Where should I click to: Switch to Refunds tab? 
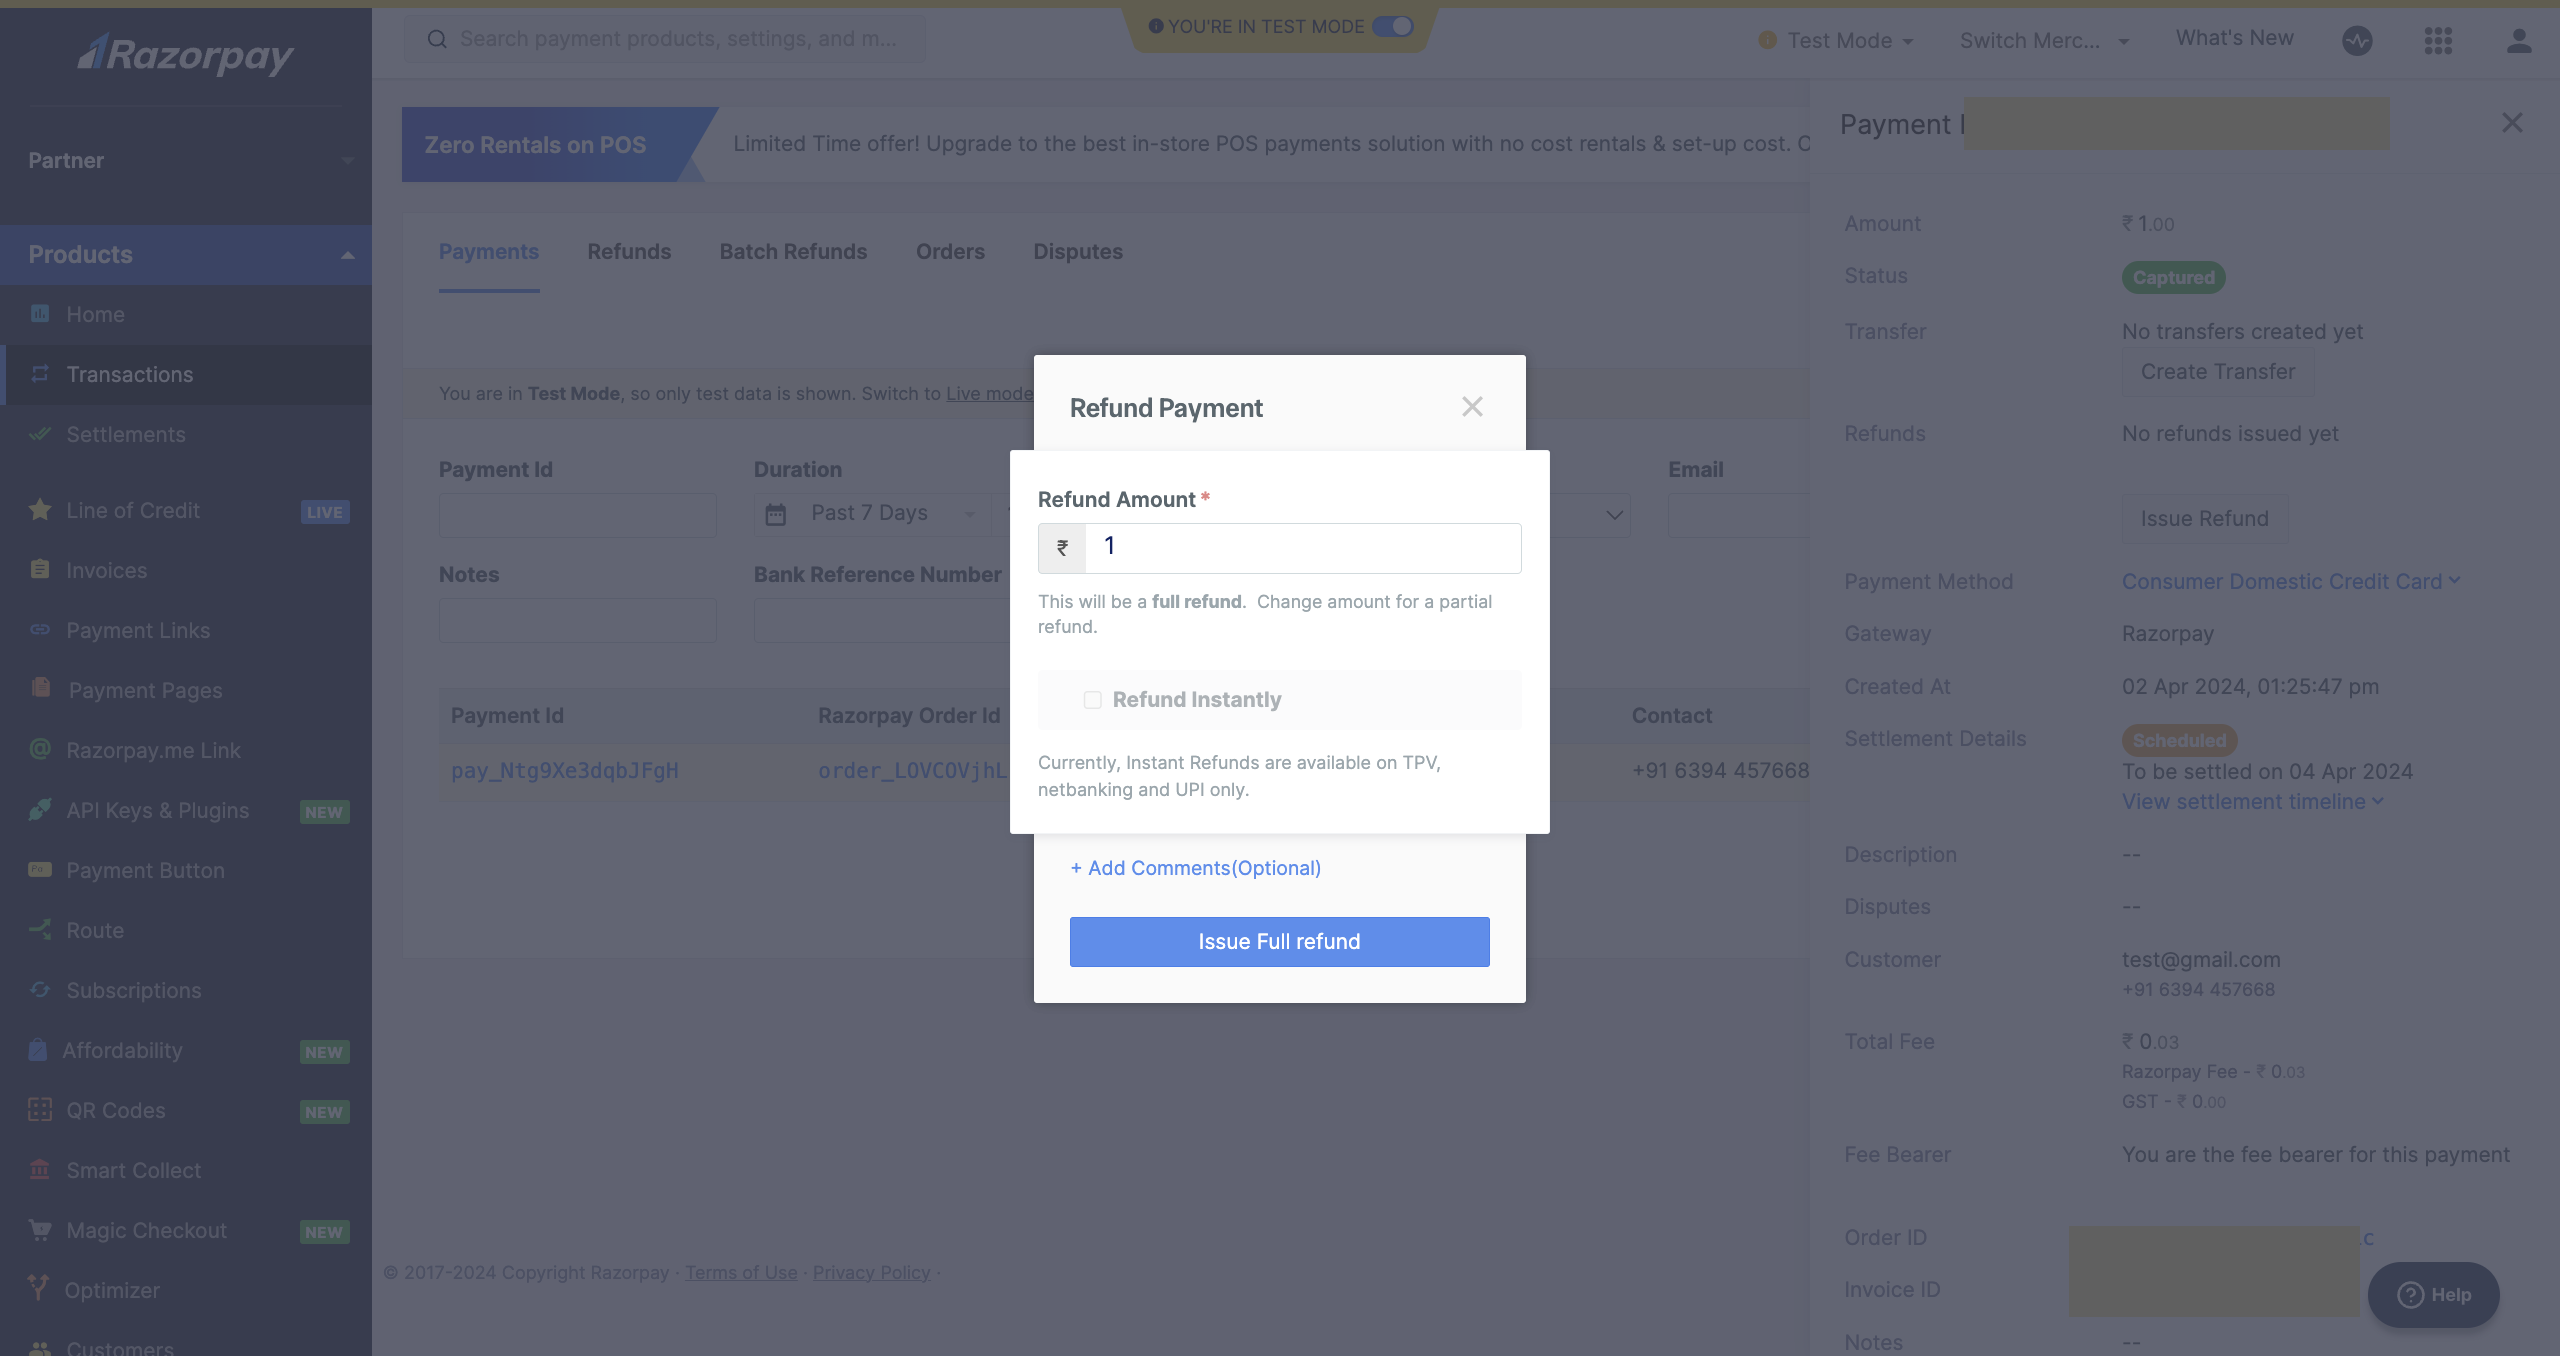coord(628,251)
